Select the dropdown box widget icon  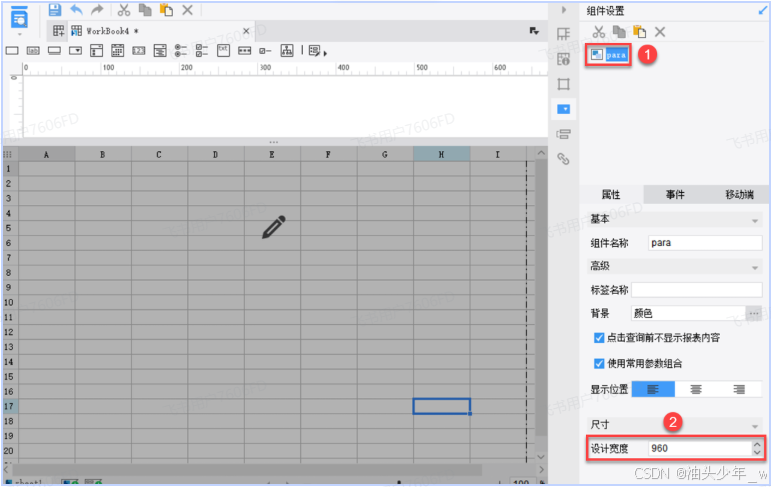coord(75,50)
